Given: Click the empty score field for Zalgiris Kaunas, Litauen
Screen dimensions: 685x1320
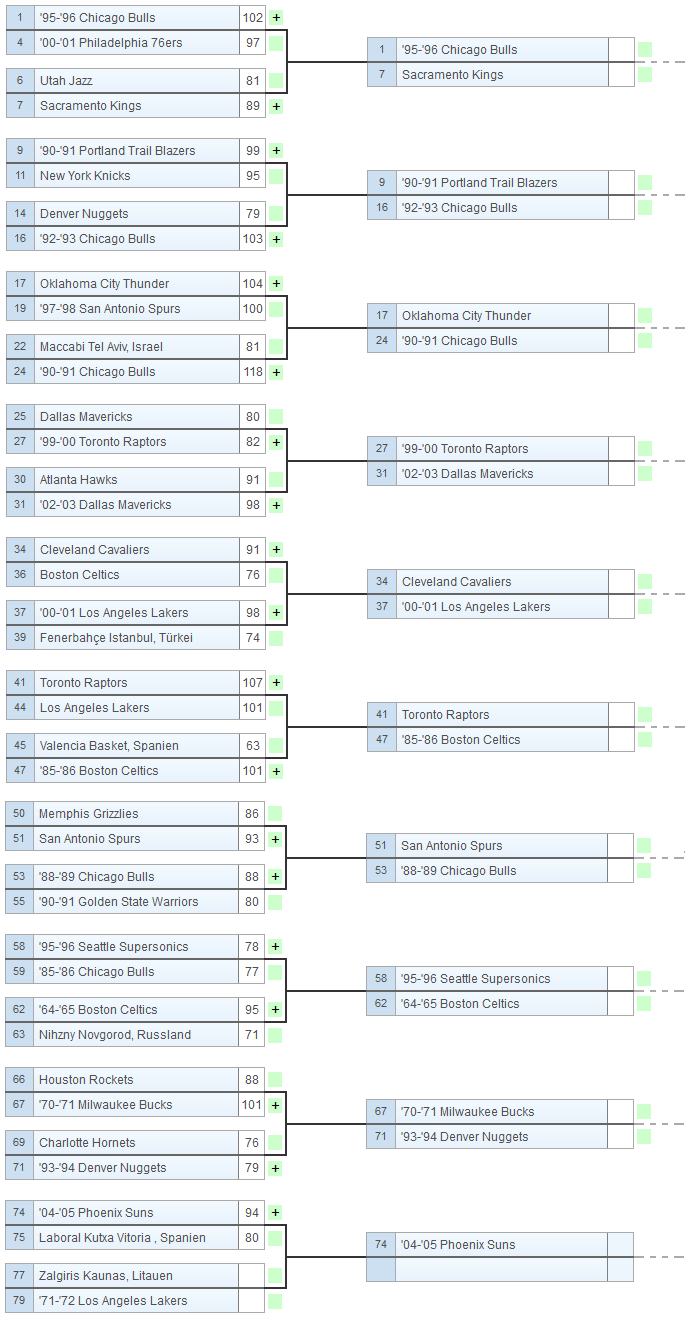Looking at the screenshot, I should 251,1276.
